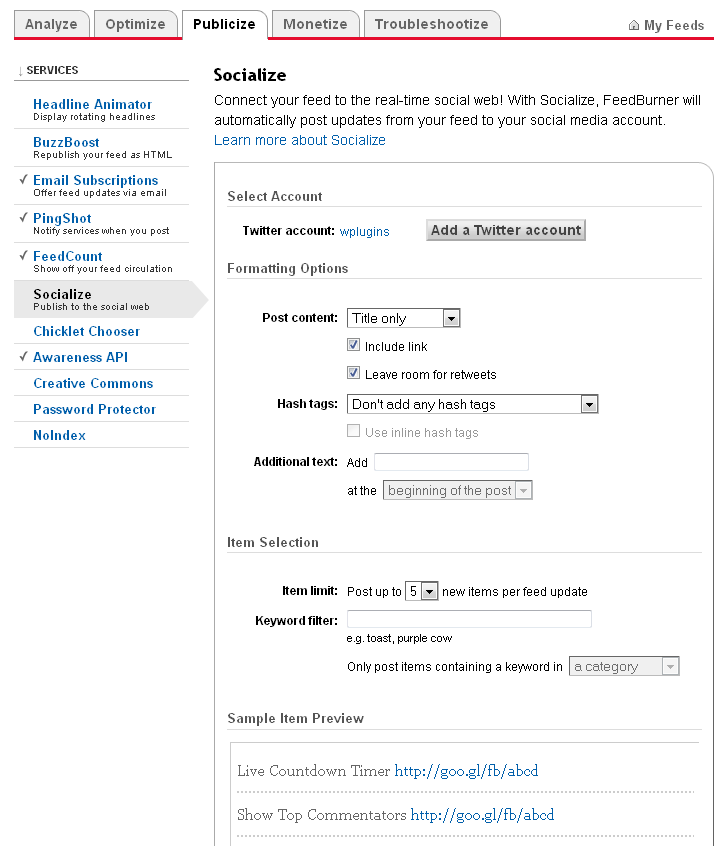This screenshot has width=724, height=846.
Task: Click the My Feeds home icon
Action: 634,25
